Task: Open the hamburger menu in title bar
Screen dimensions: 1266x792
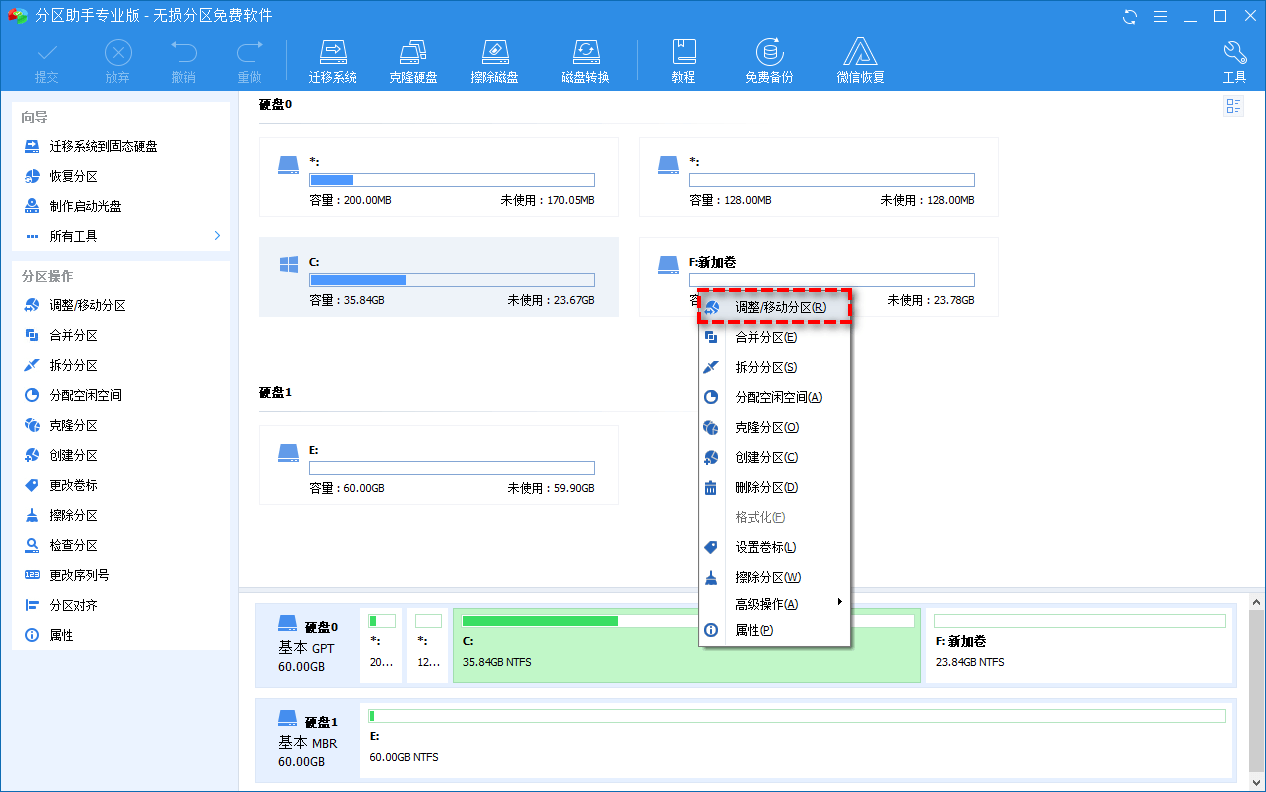Action: tap(1161, 16)
